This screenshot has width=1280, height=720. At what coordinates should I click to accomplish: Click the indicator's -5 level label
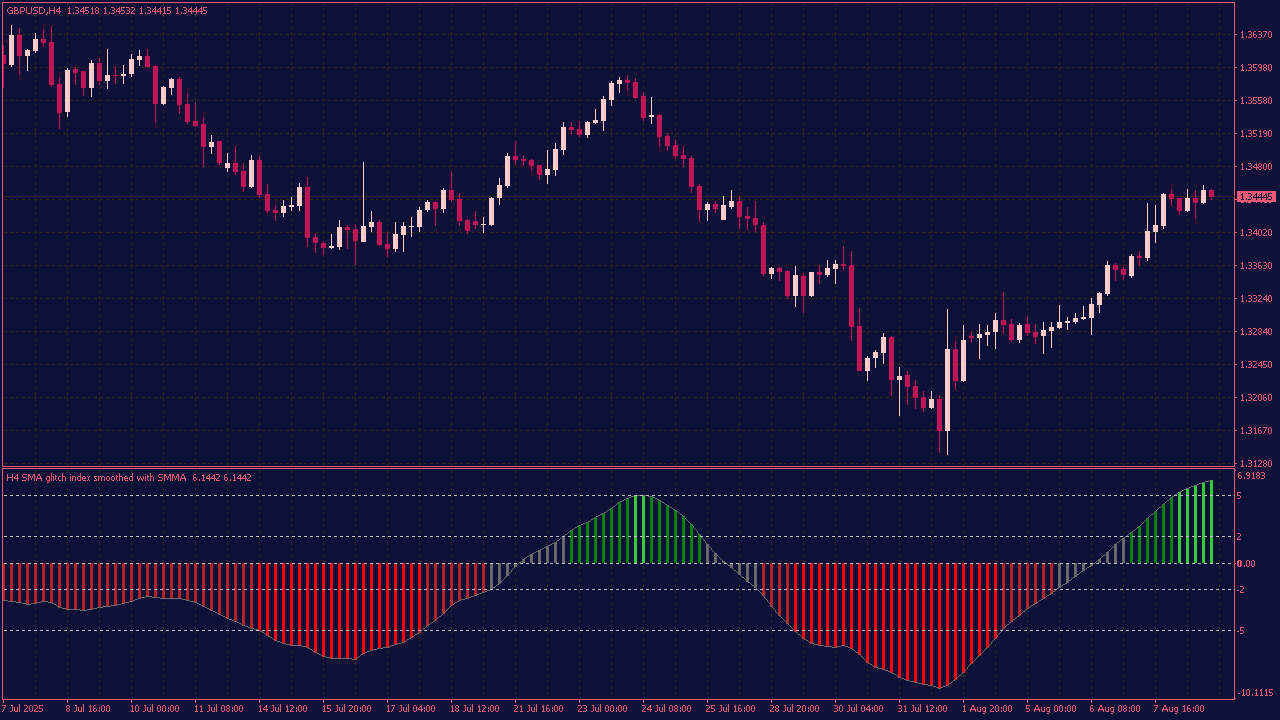[1241, 631]
